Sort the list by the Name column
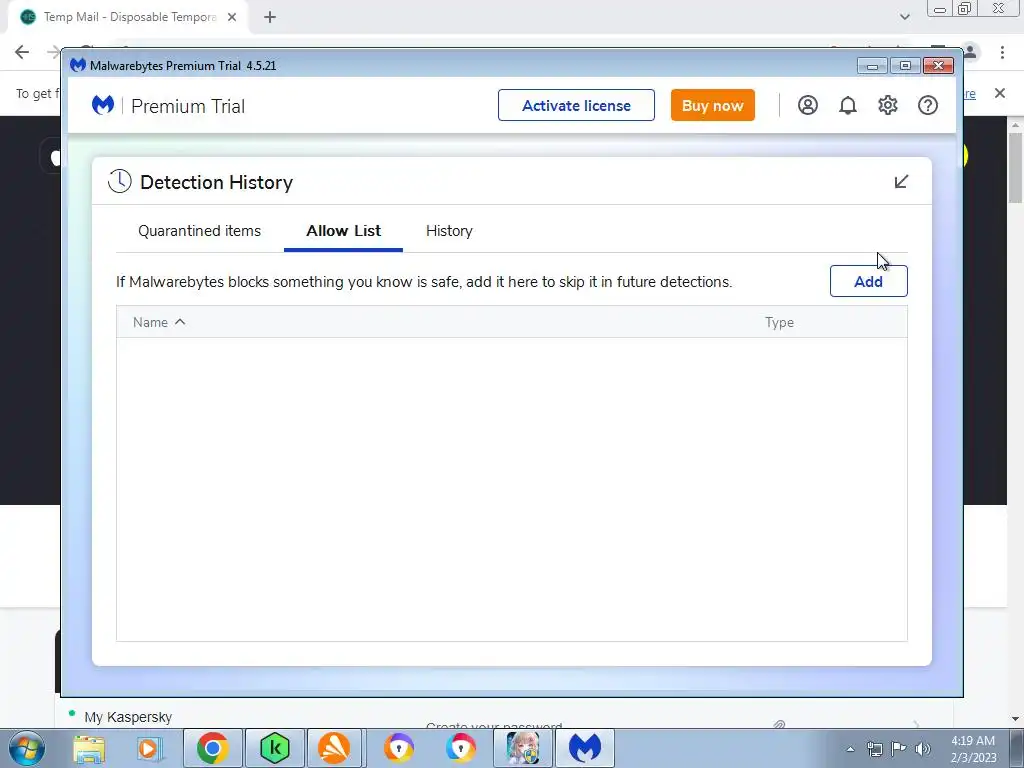Image resolution: width=1024 pixels, height=768 pixels. coord(159,322)
